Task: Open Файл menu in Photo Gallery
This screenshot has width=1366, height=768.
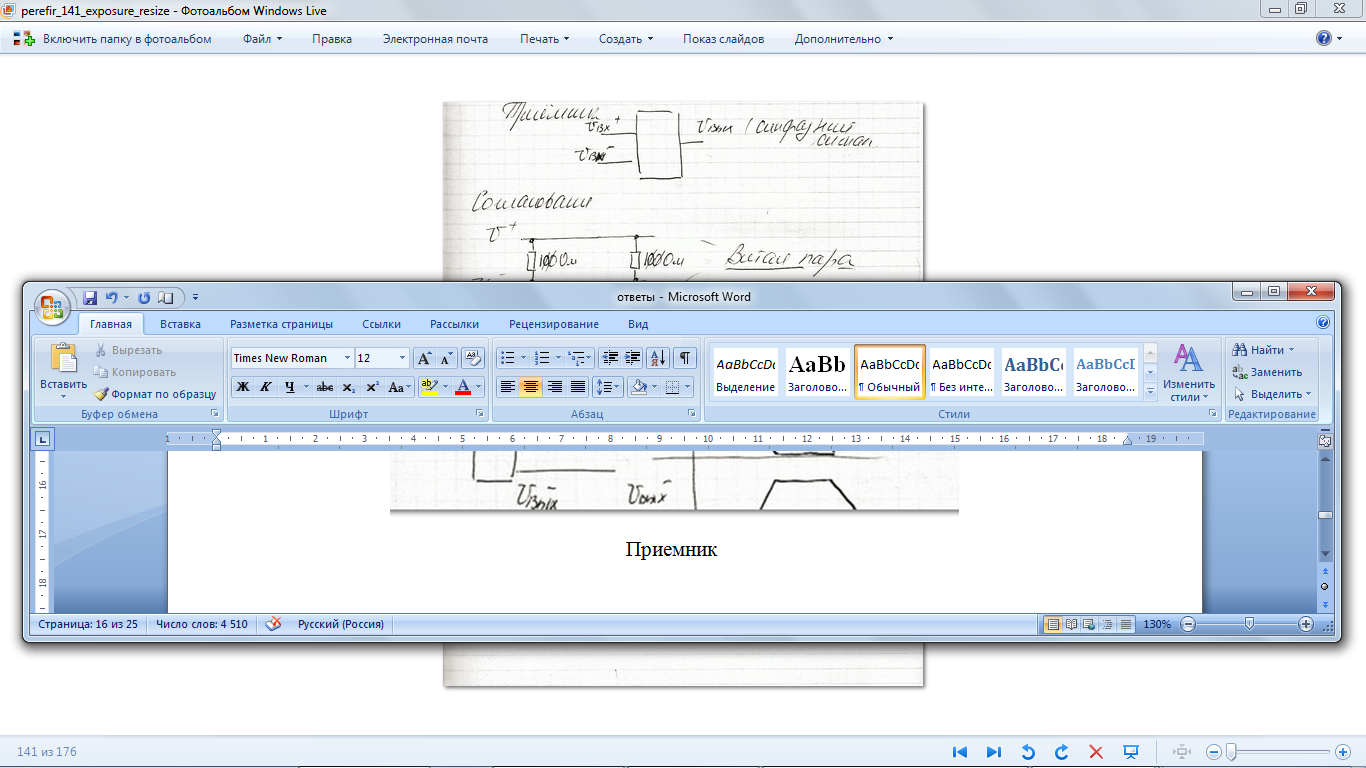Action: coord(262,39)
